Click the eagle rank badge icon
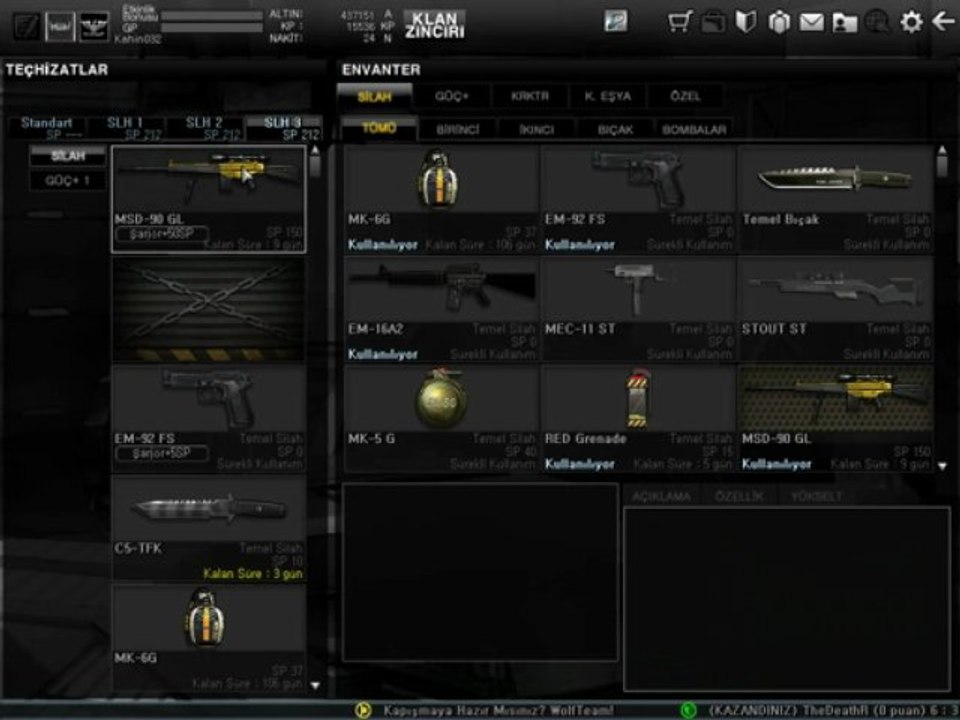Viewport: 960px width, 720px height. pyautogui.click(x=94, y=26)
